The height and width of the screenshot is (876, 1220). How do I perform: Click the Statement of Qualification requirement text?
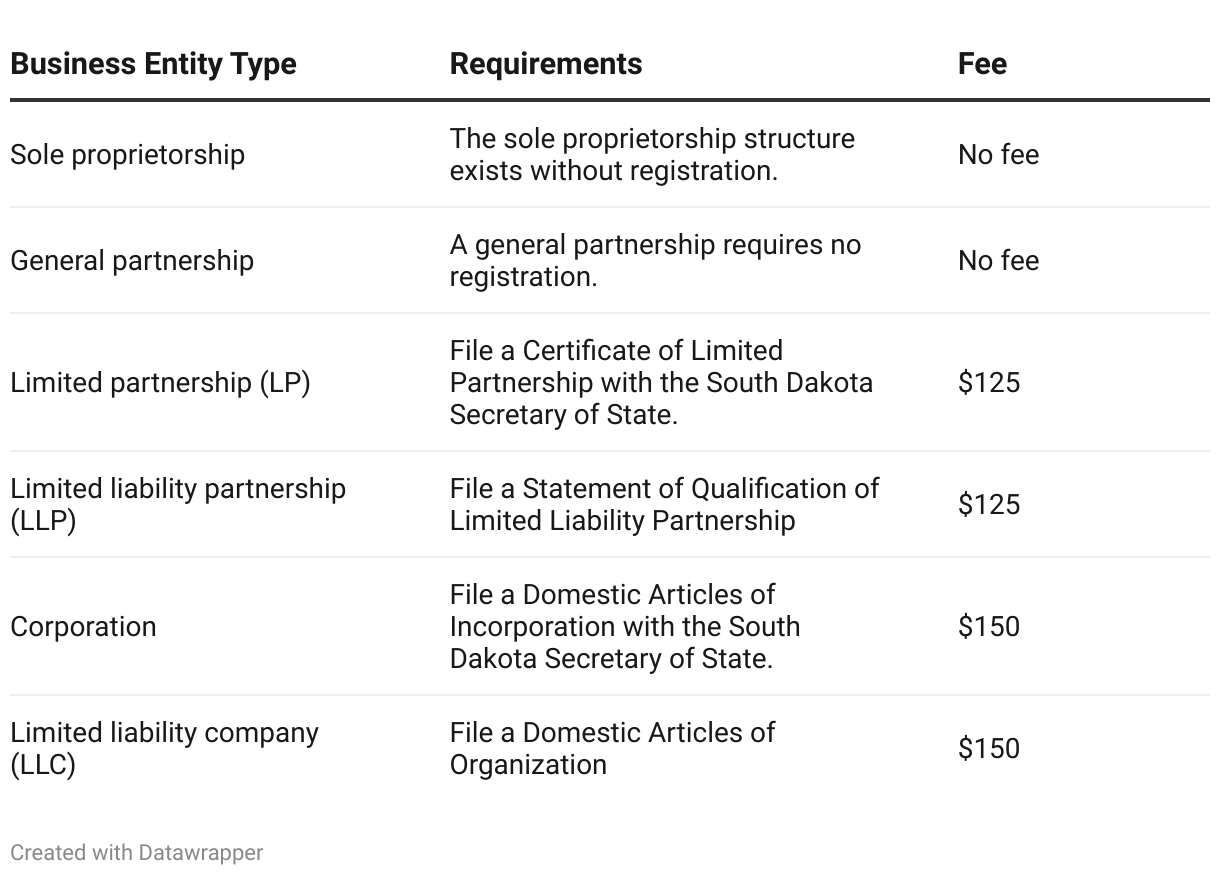pyautogui.click(x=664, y=504)
